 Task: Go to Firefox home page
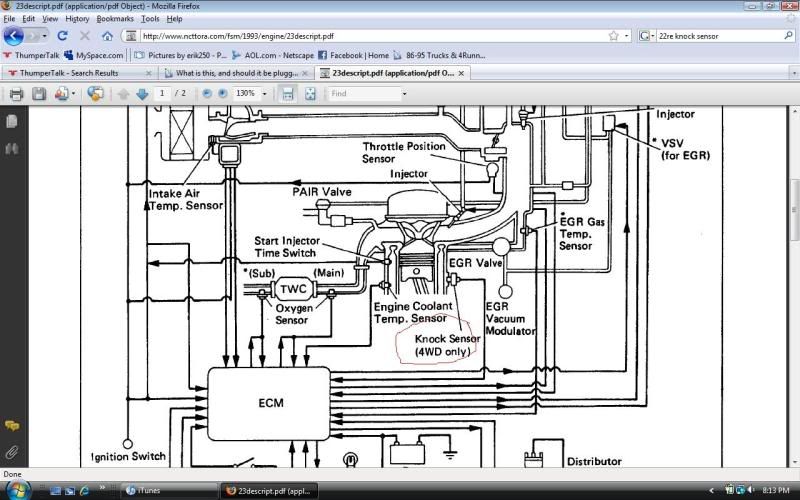pos(107,36)
